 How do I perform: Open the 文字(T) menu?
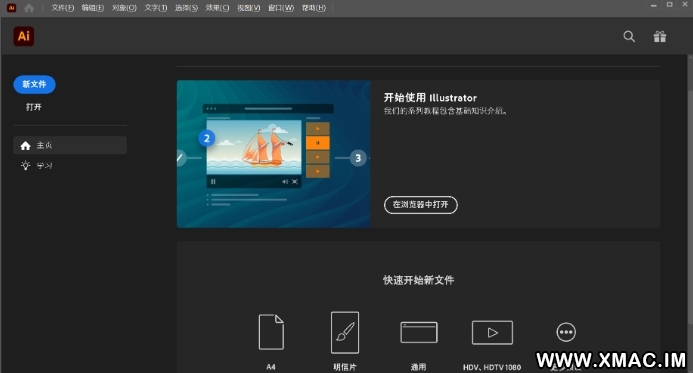pyautogui.click(x=156, y=8)
